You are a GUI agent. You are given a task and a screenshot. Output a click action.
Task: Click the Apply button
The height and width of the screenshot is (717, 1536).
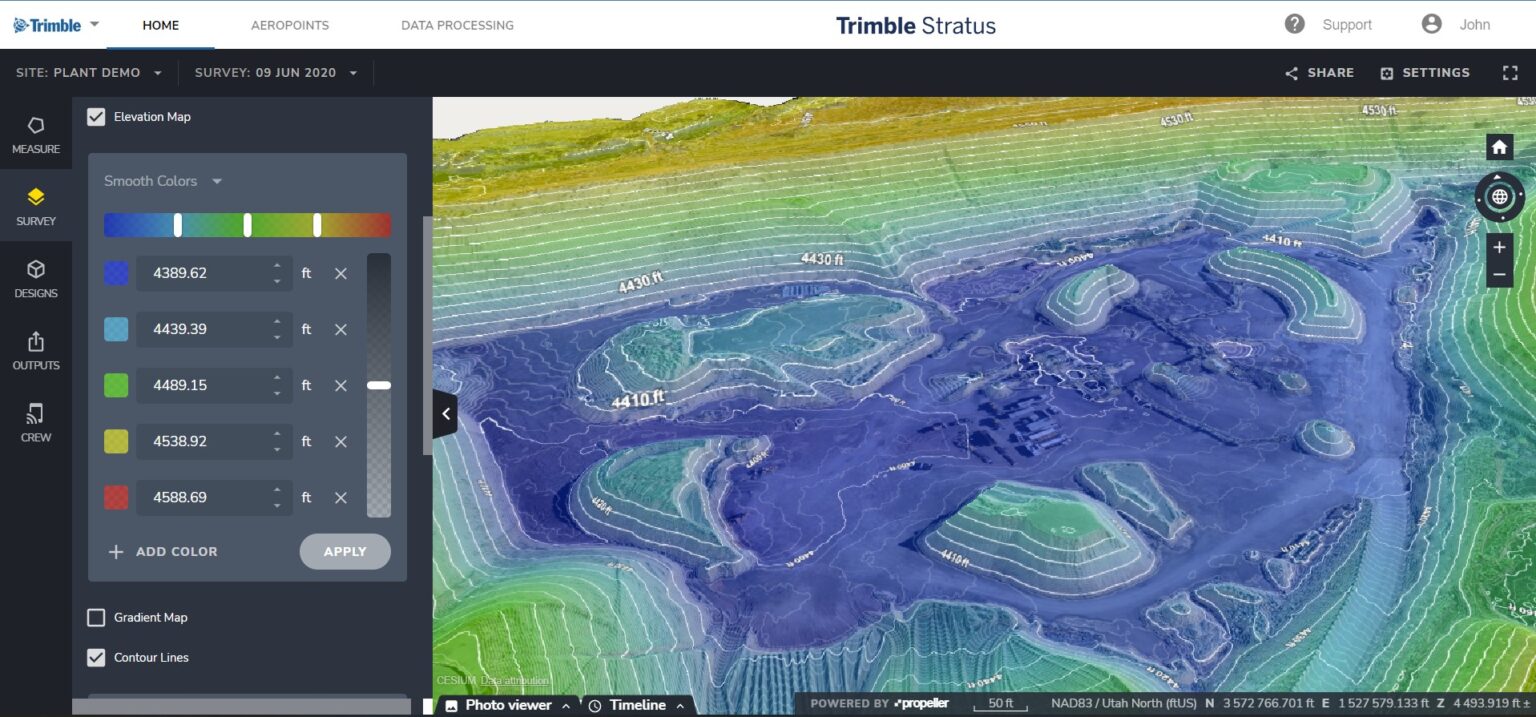344,551
